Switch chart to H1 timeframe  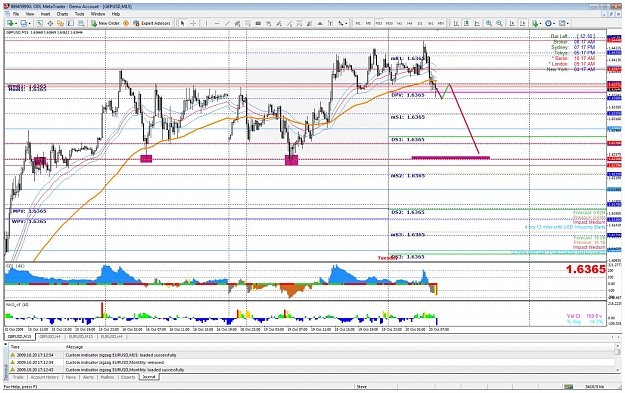click(x=399, y=23)
